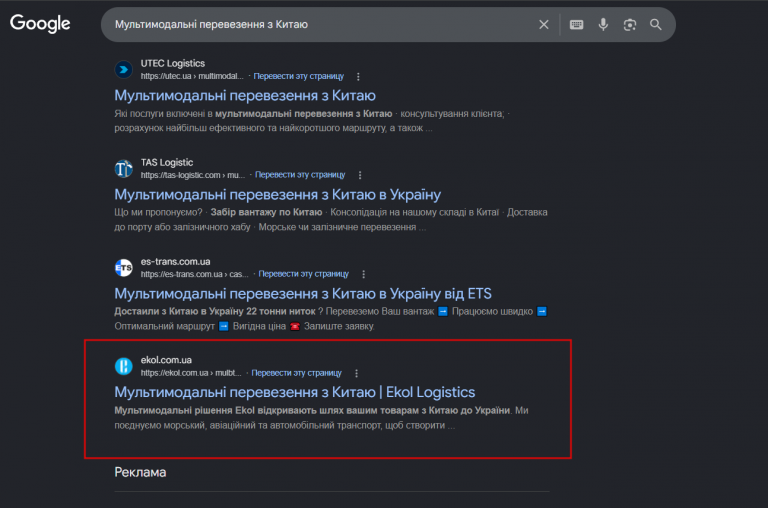Screen dimensions: 768x508
Task: Open es-trans.com.ua ETS favicon
Action: 123,267
